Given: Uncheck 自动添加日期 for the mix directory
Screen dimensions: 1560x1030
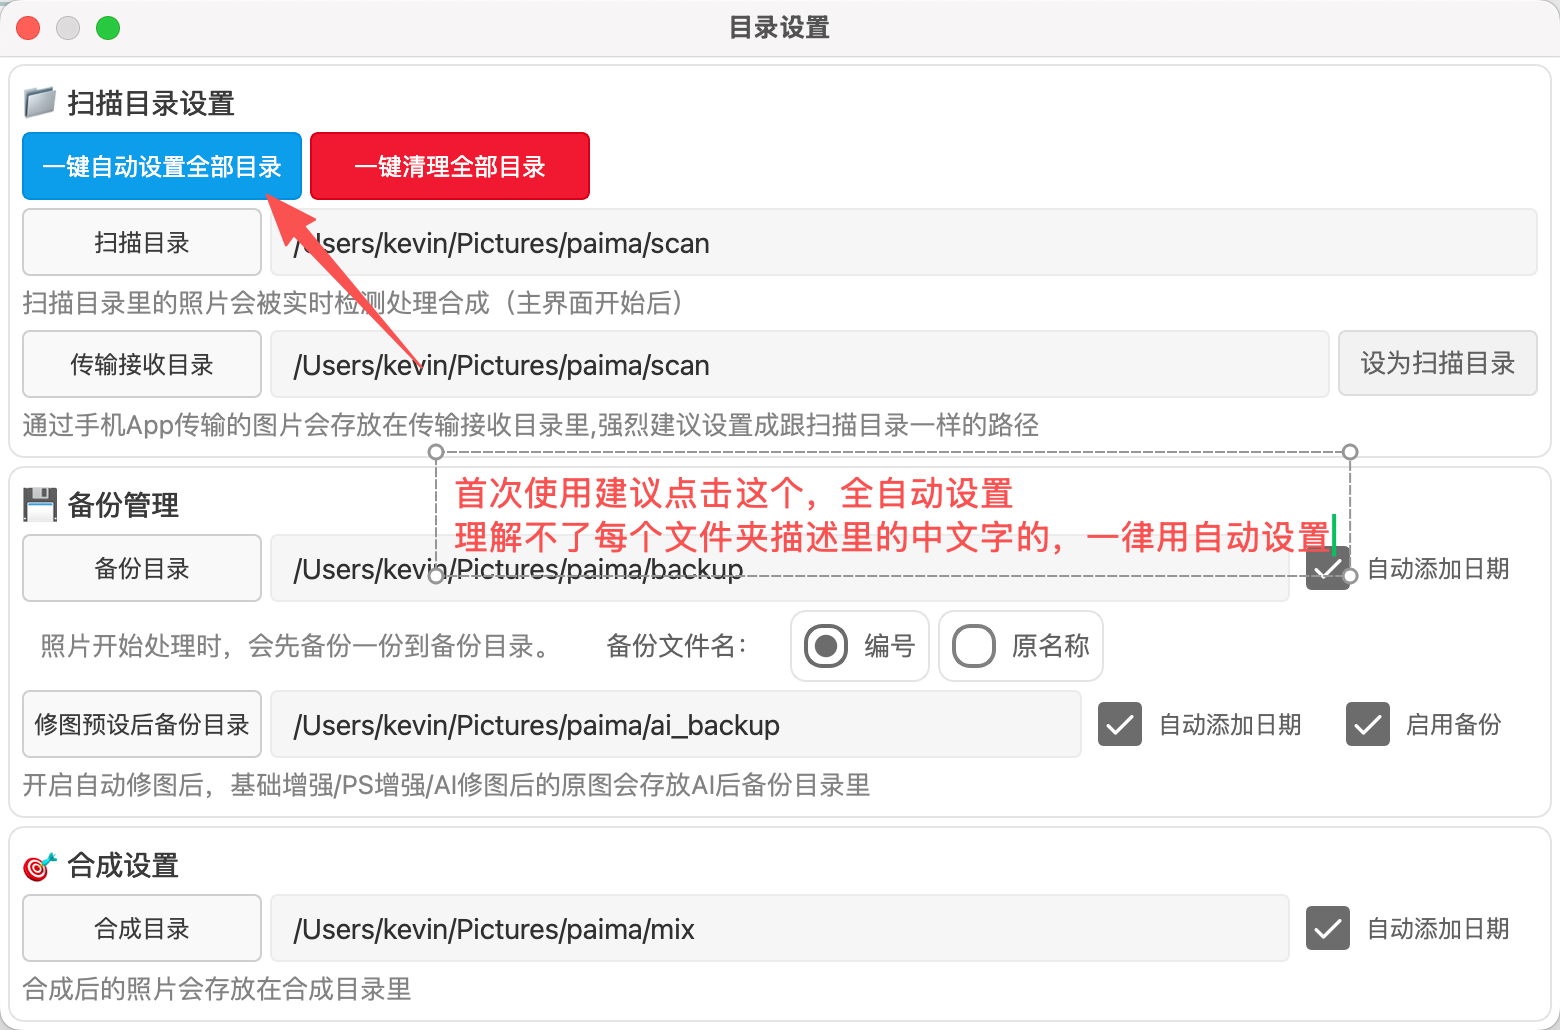Looking at the screenshot, I should click(1328, 929).
